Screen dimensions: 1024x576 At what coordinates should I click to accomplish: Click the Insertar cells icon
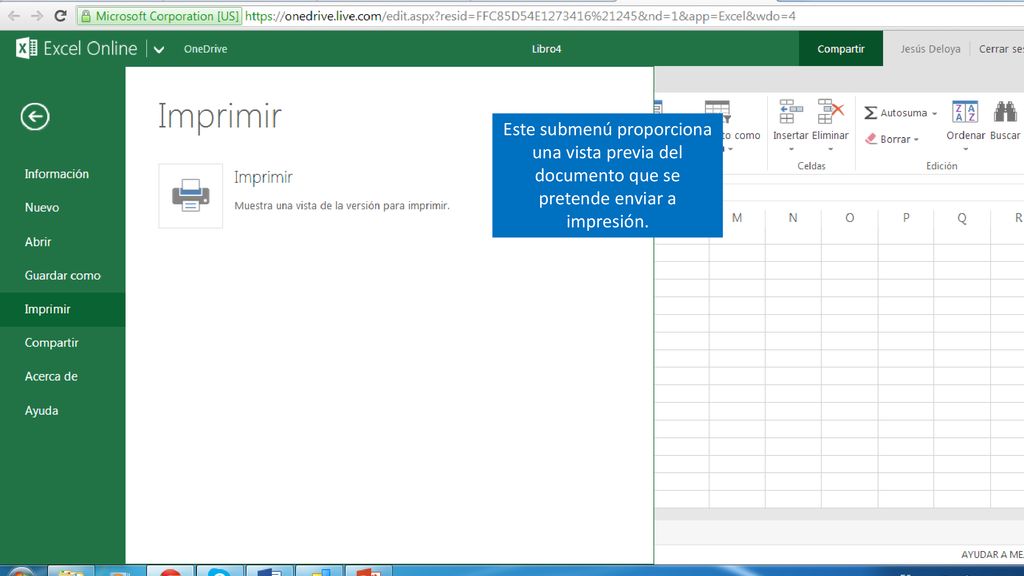pos(791,112)
